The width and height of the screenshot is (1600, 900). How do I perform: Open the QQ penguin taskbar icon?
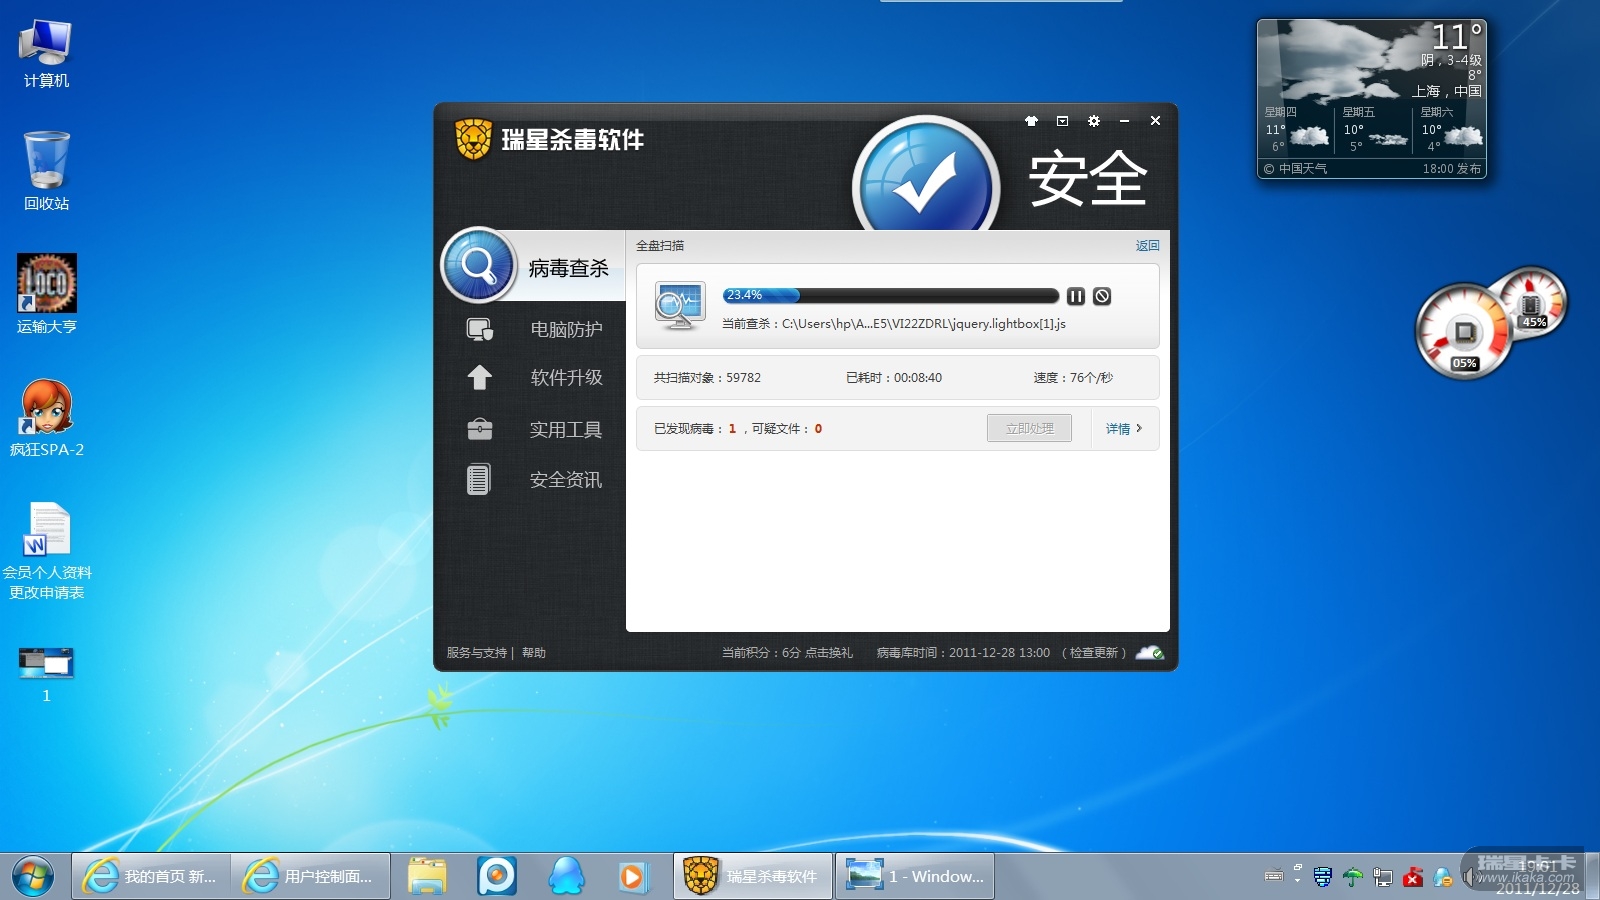click(567, 877)
